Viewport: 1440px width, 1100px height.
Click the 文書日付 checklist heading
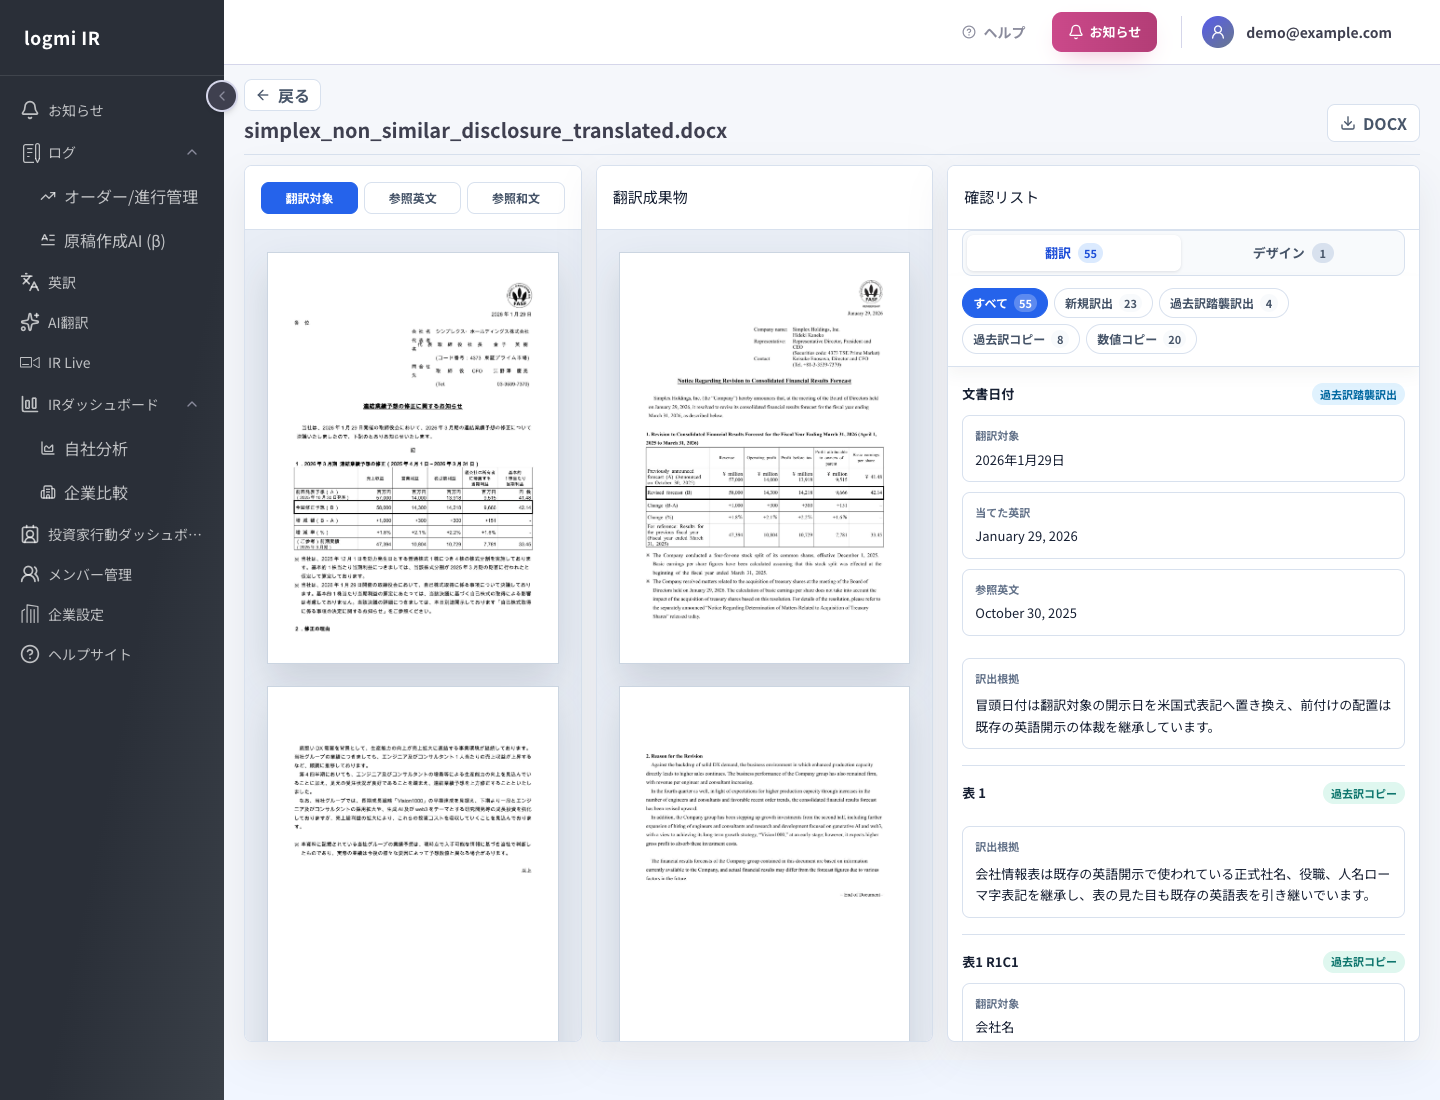pos(988,394)
